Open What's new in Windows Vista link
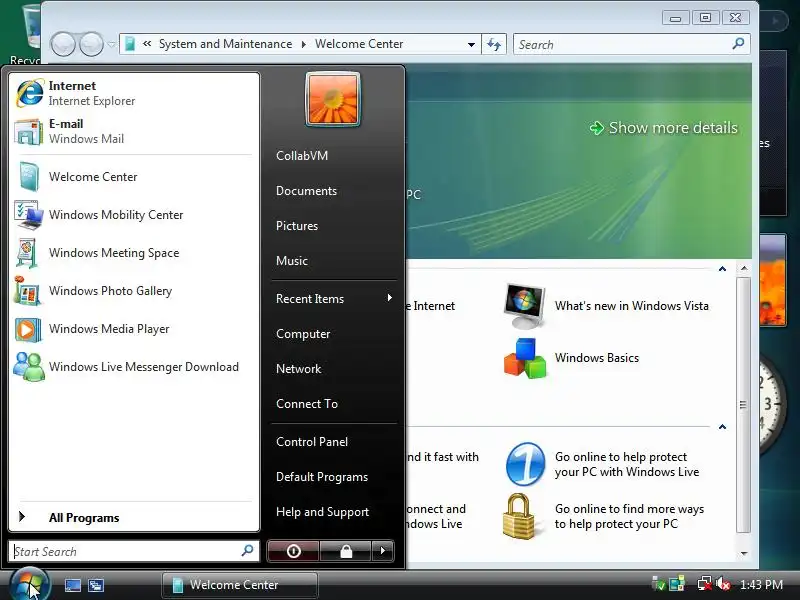Image resolution: width=800 pixels, height=600 pixels. (632, 306)
